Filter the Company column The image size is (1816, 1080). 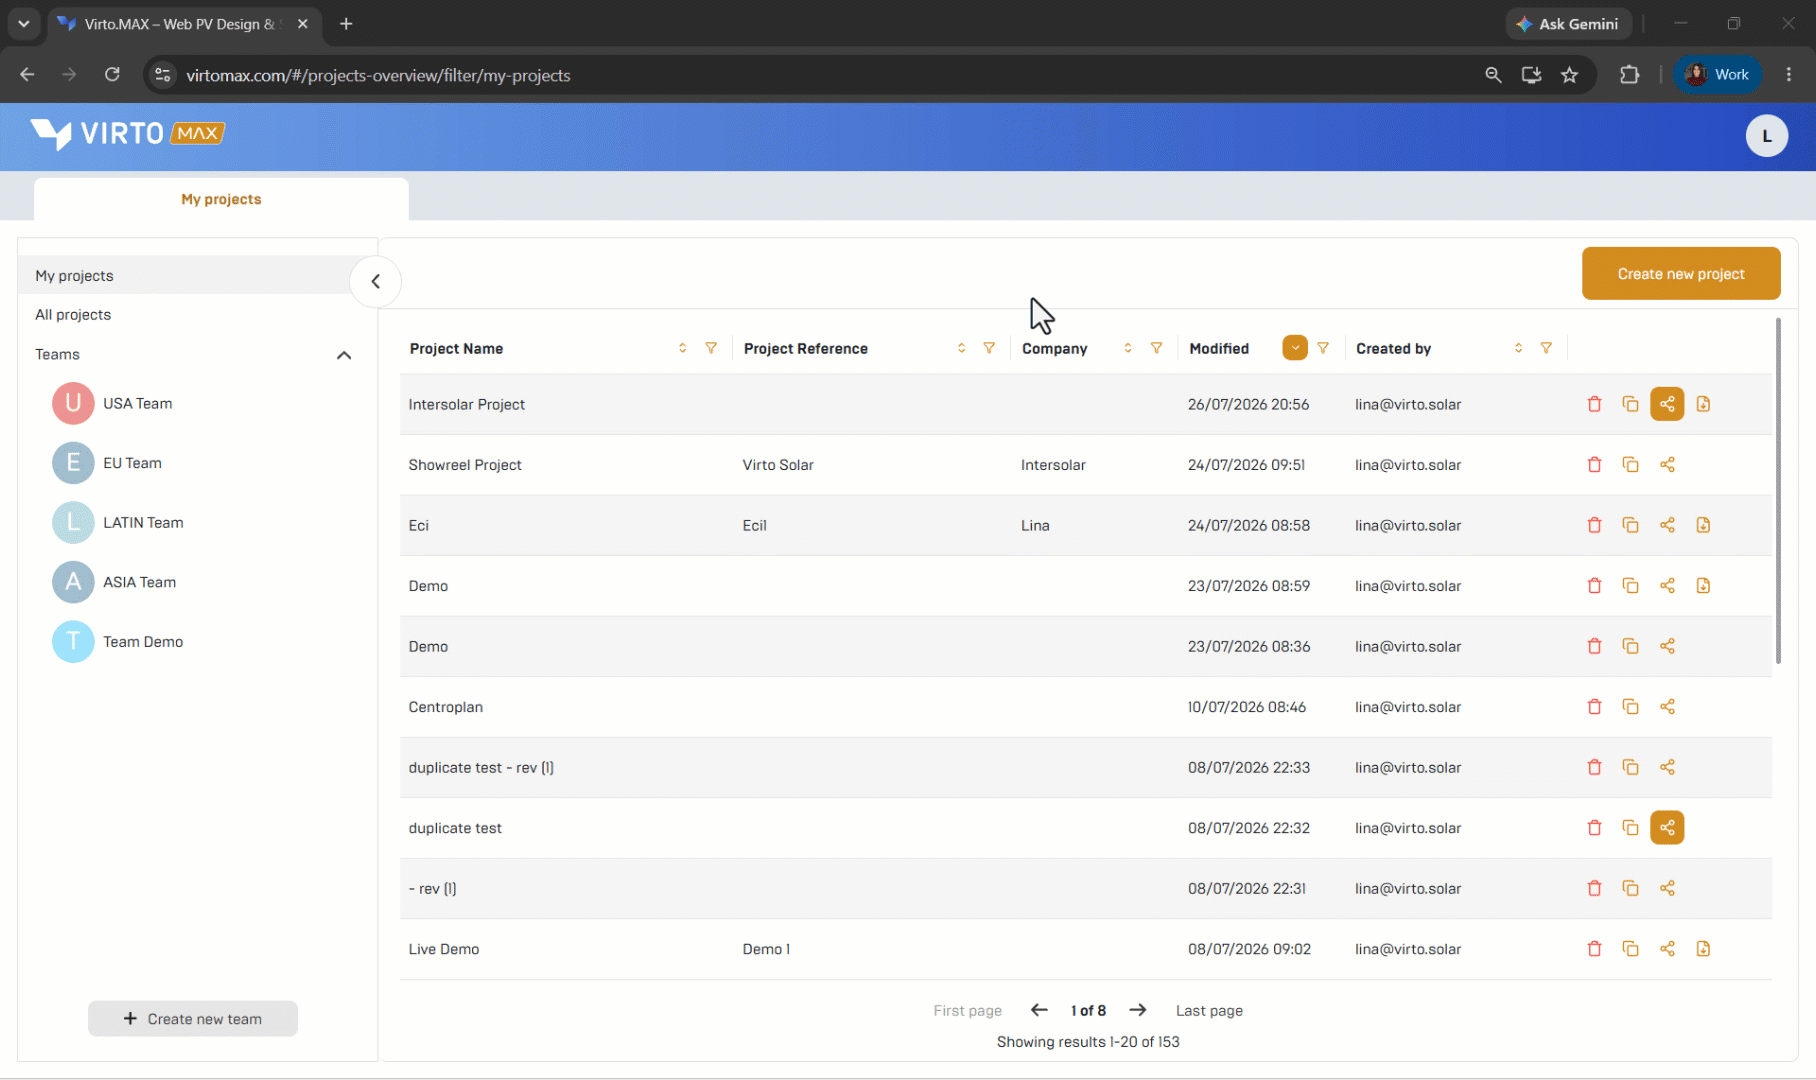(x=1156, y=348)
